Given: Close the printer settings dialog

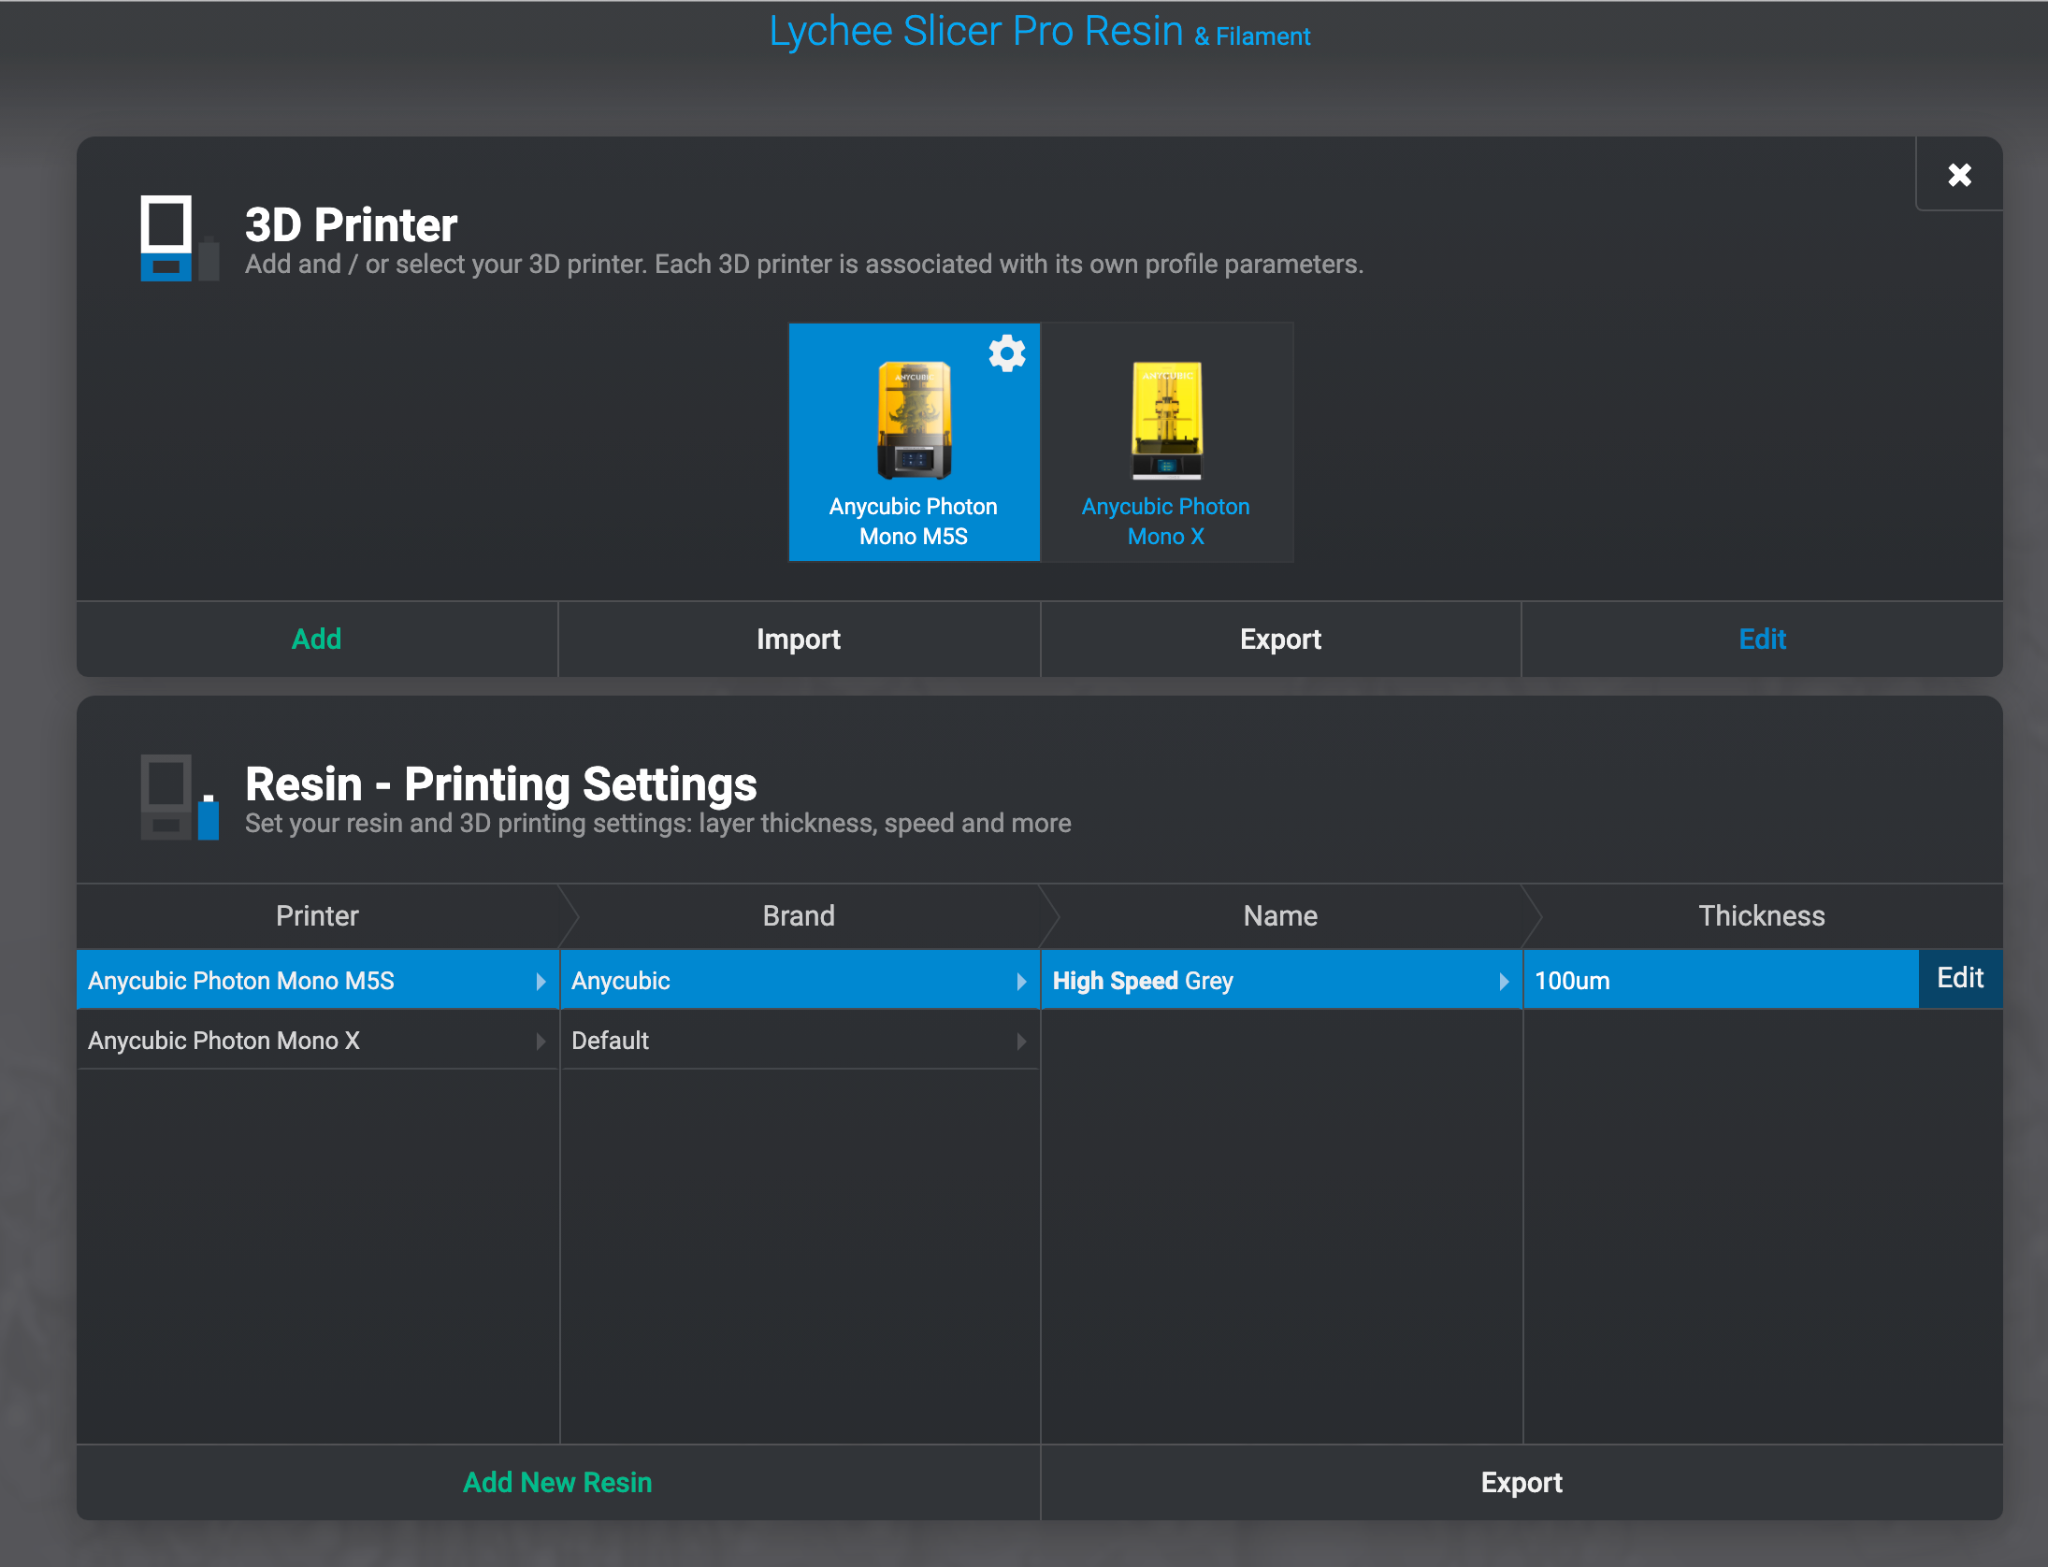Looking at the screenshot, I should click(x=1959, y=175).
